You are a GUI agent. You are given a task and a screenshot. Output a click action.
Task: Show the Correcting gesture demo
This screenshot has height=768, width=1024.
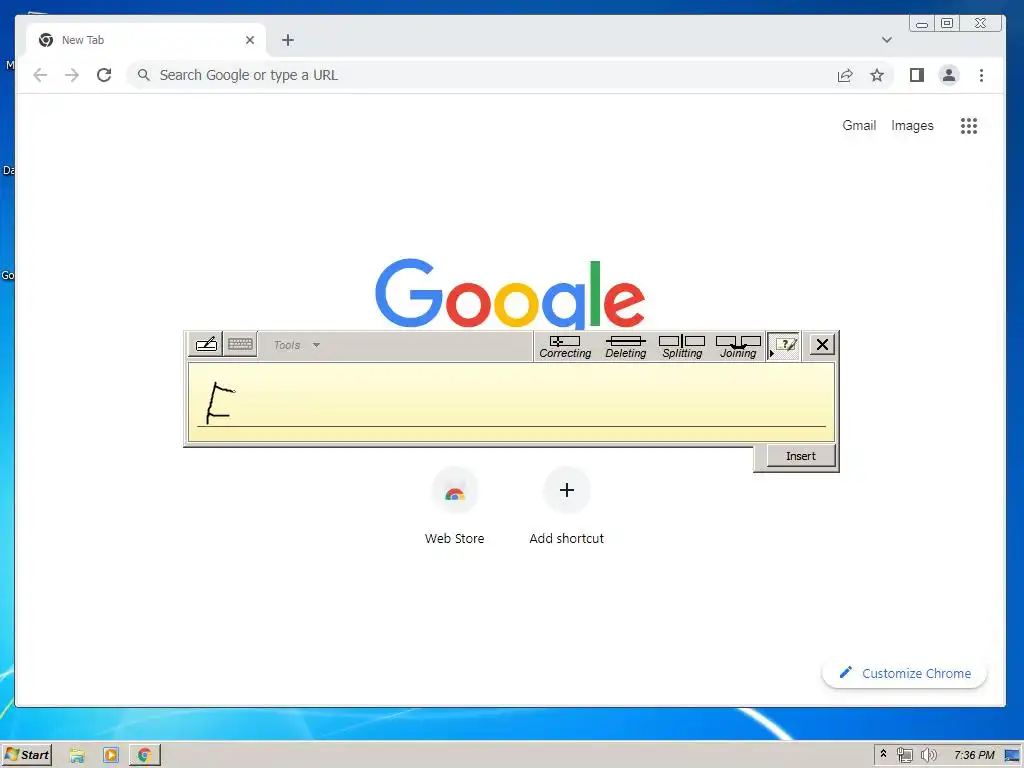coord(565,347)
